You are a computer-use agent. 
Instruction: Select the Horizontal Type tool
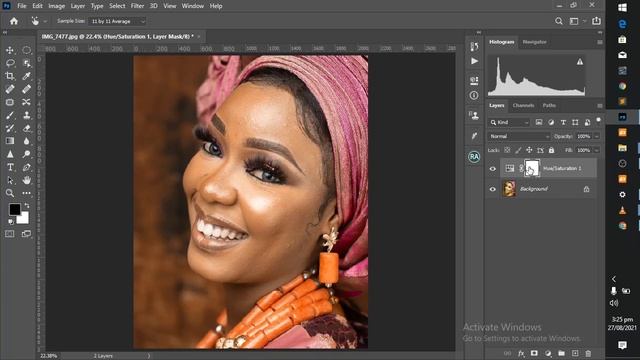10,167
